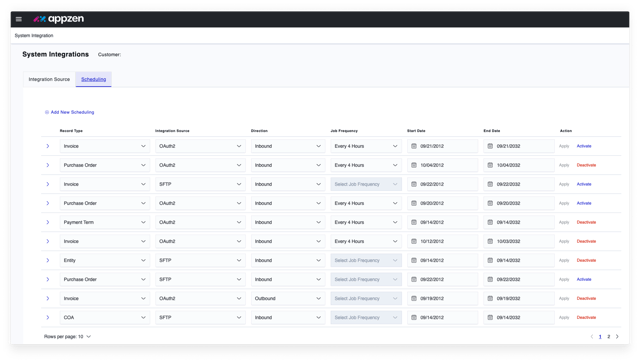Deactivate the Outbound Invoice schedule
This screenshot has width=640, height=363.
point(586,298)
